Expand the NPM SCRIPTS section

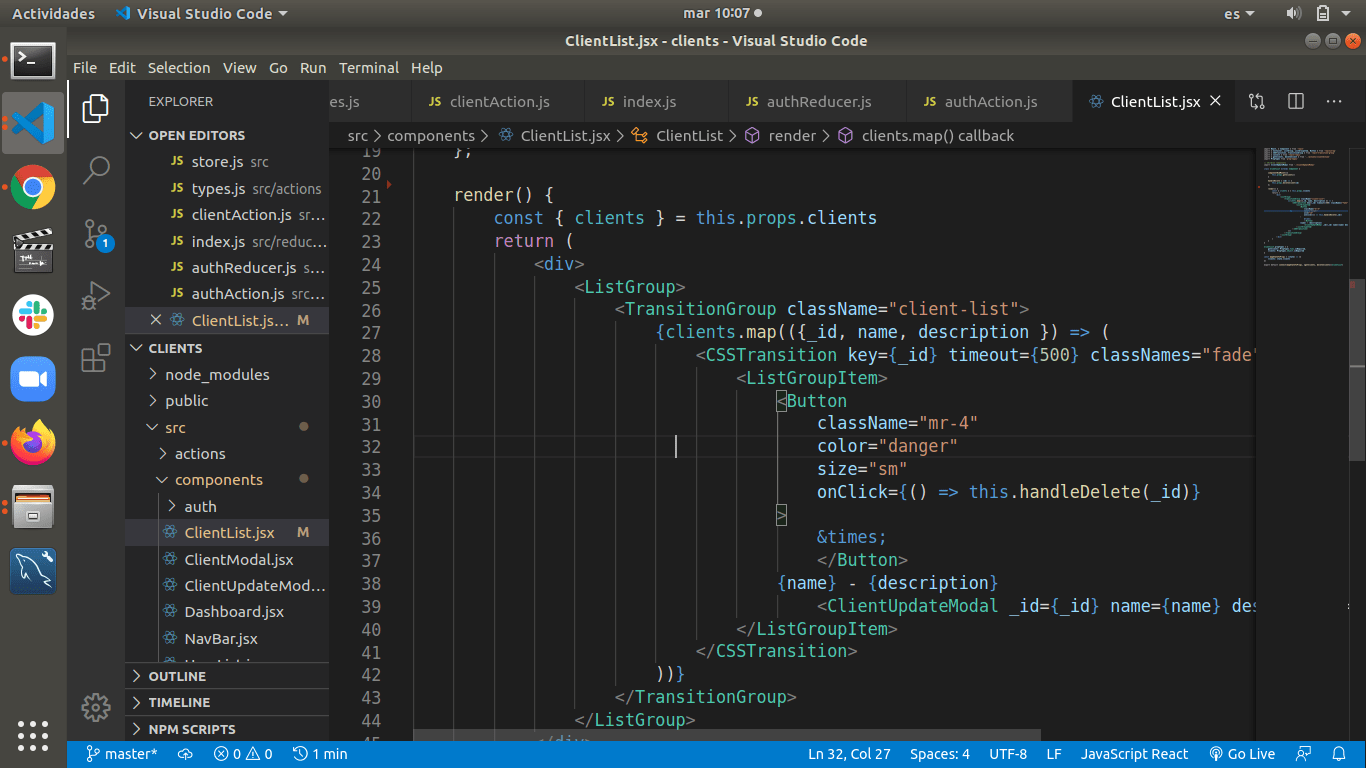pyautogui.click(x=191, y=729)
